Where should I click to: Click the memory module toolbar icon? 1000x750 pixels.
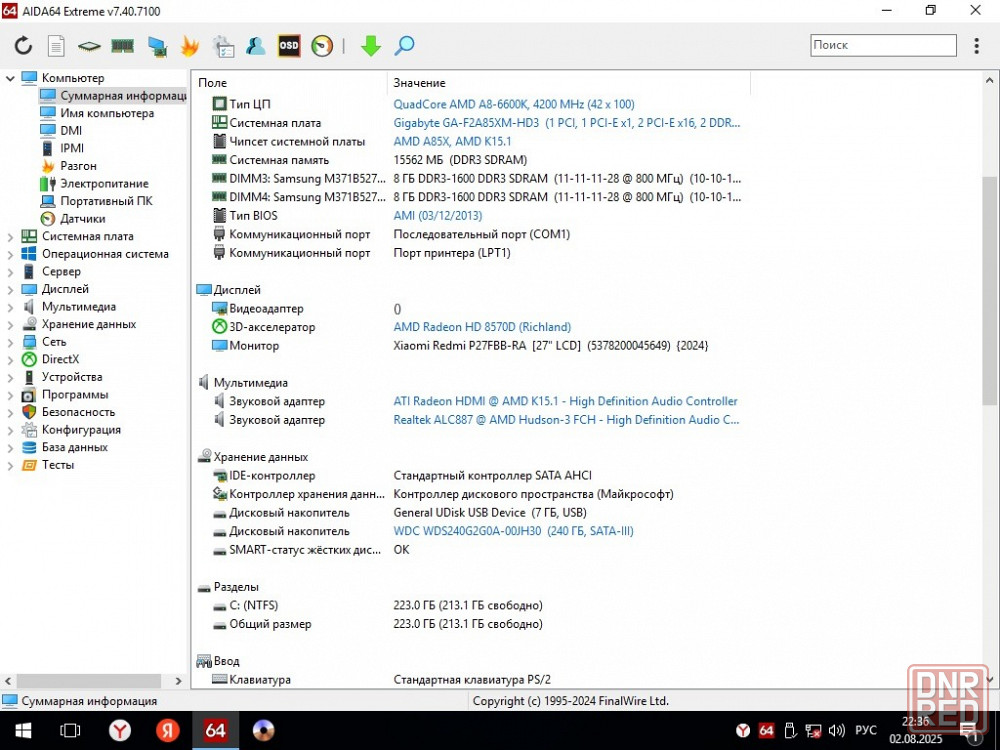pos(122,45)
